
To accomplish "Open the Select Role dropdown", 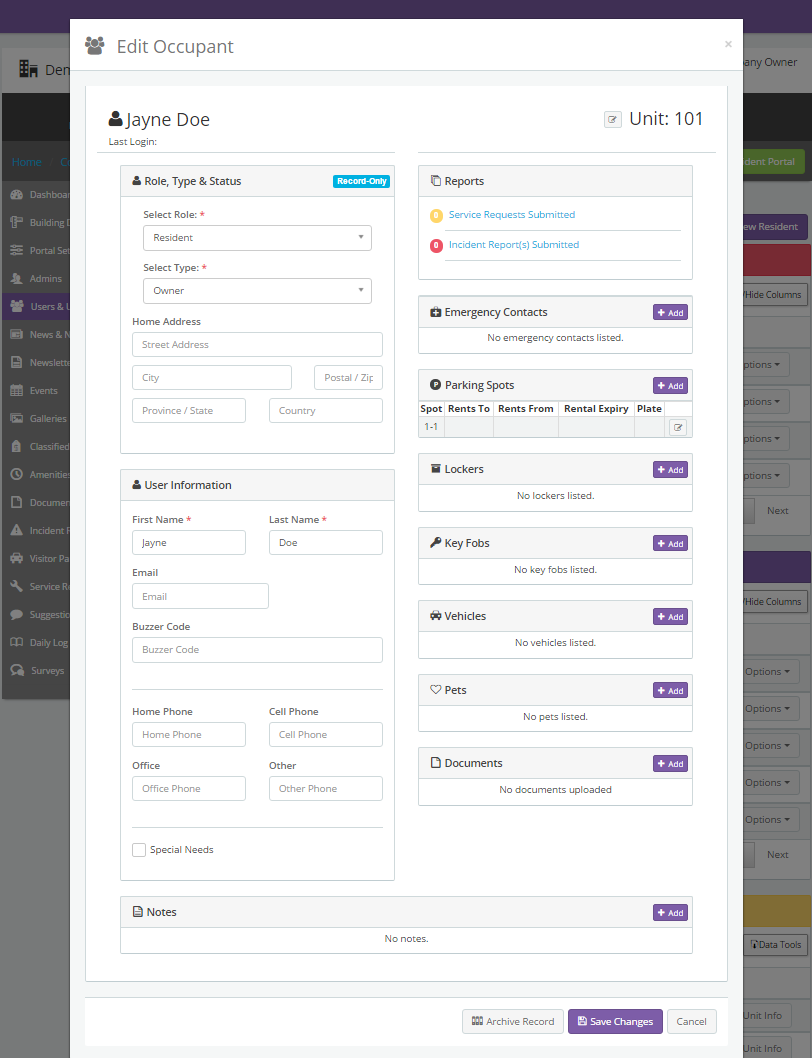I will pyautogui.click(x=257, y=238).
